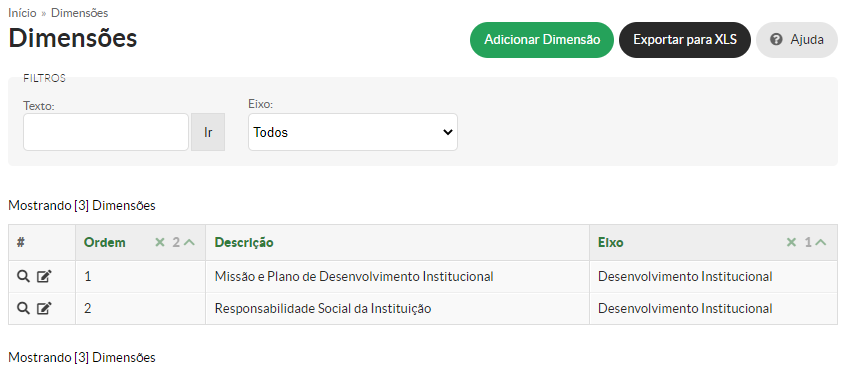Toggle sort direction arrow in Ordem column
The image size is (849, 371).
(189, 242)
